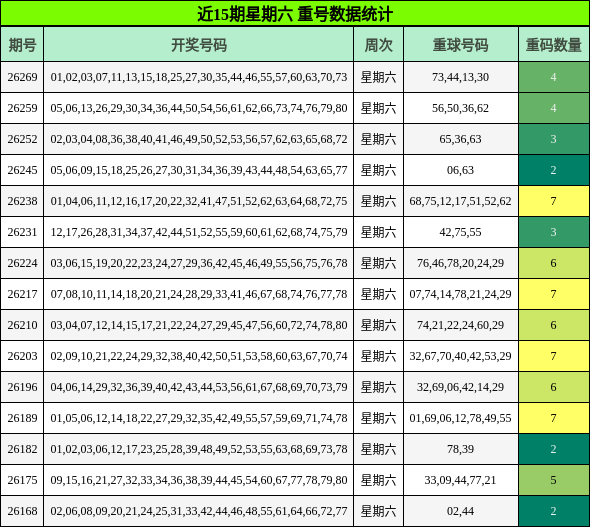Image resolution: width=590 pixels, height=527 pixels.
Task: Click the 周次 column header
Action: point(379,45)
